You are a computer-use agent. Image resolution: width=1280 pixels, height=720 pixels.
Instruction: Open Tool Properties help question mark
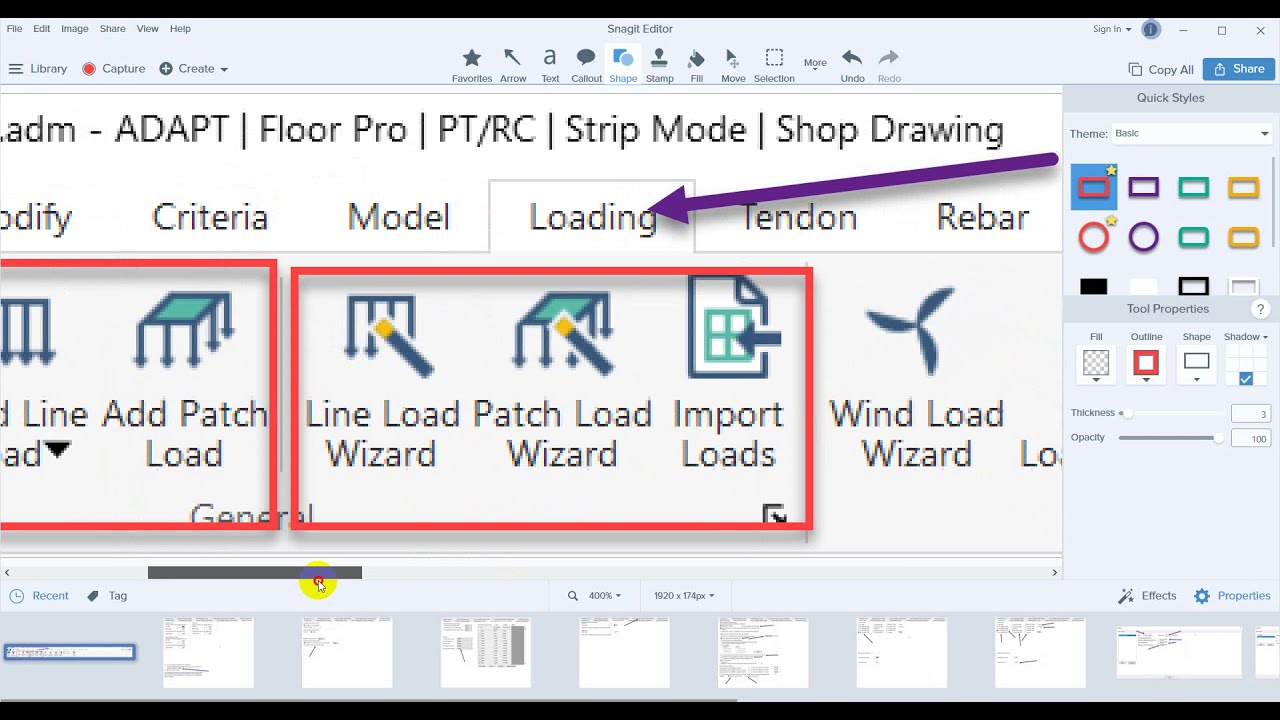click(1261, 310)
